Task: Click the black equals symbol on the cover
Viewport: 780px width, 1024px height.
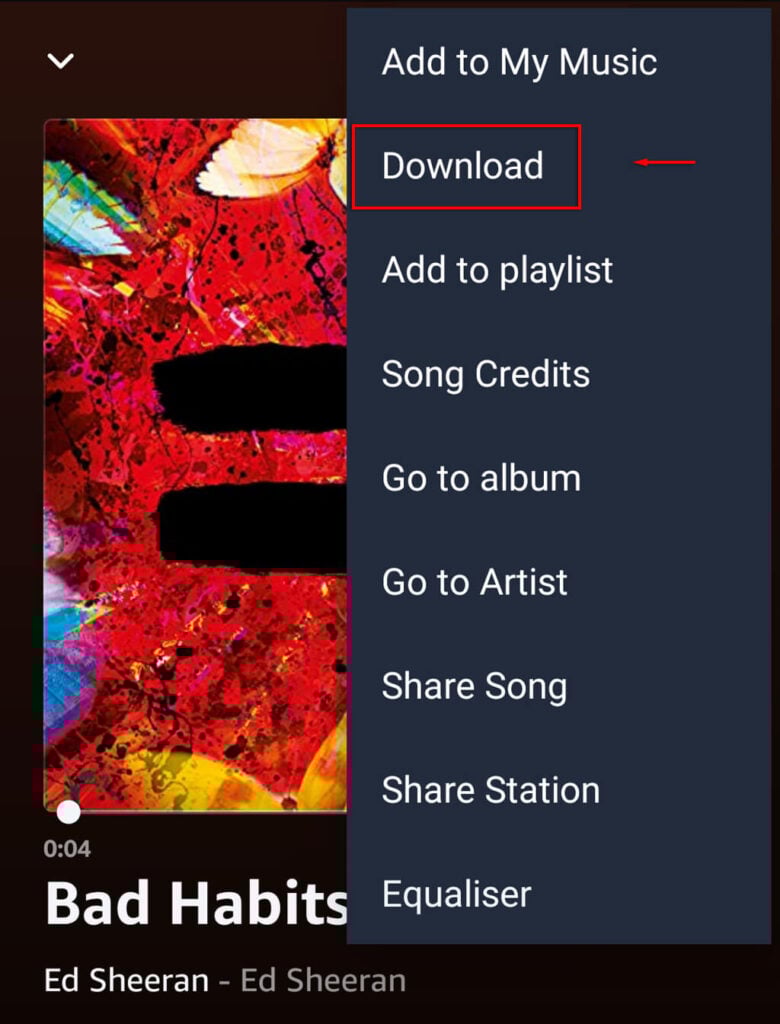Action: tap(250, 456)
